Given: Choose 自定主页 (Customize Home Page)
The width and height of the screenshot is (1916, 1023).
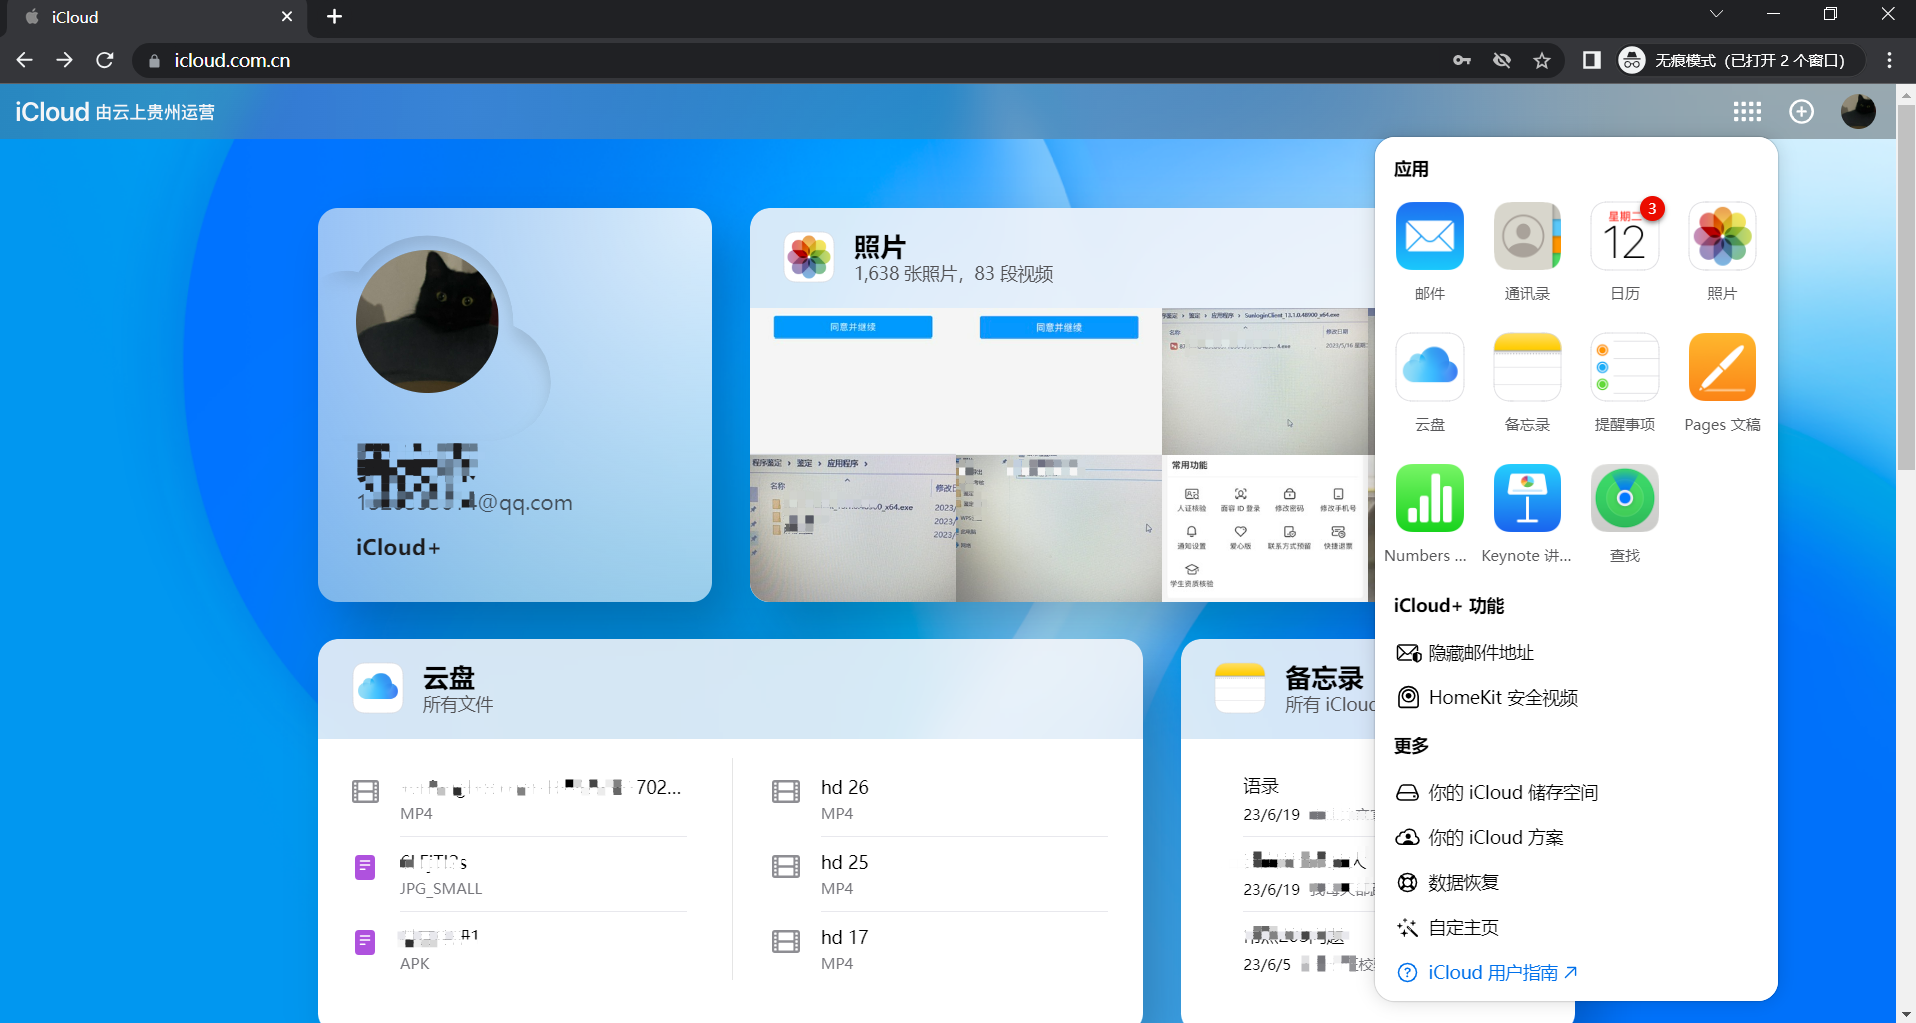Looking at the screenshot, I should click(x=1448, y=928).
